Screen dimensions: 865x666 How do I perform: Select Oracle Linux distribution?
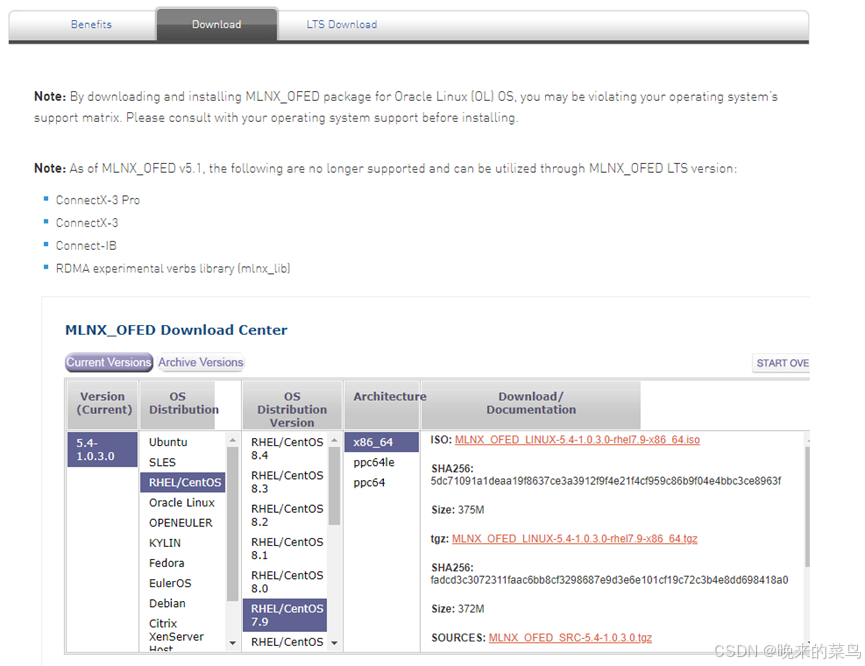179,502
